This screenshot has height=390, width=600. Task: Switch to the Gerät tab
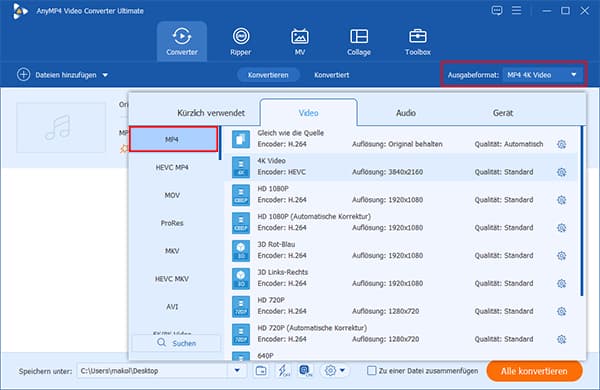[x=503, y=113]
